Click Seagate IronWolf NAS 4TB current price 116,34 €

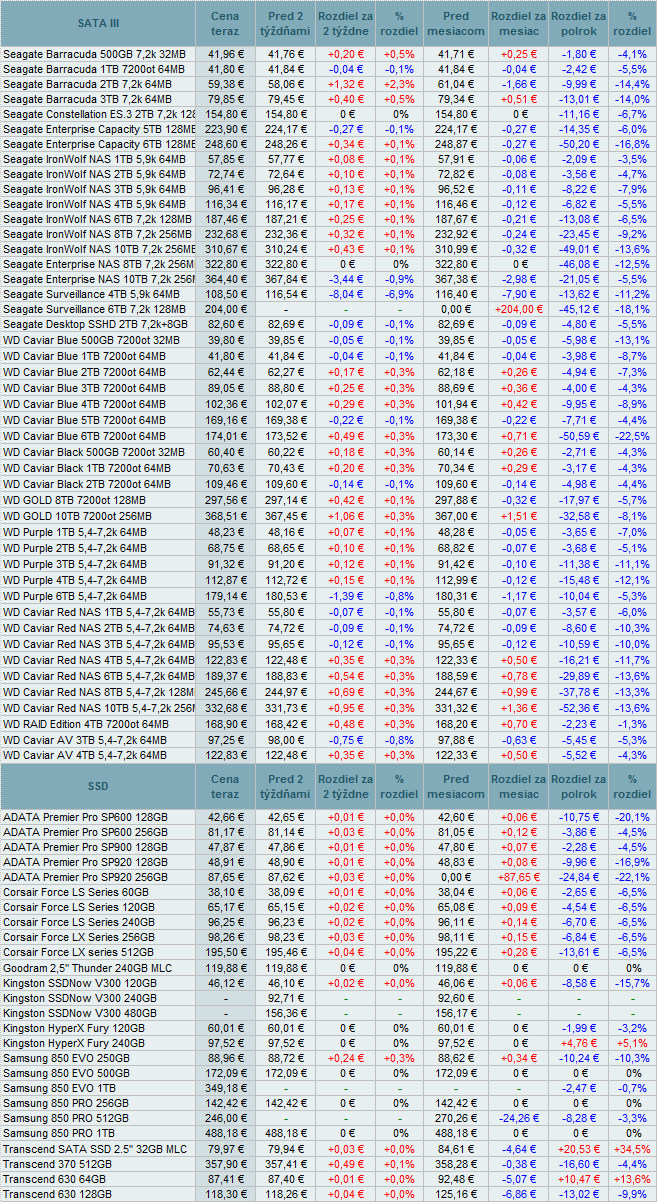click(x=226, y=204)
